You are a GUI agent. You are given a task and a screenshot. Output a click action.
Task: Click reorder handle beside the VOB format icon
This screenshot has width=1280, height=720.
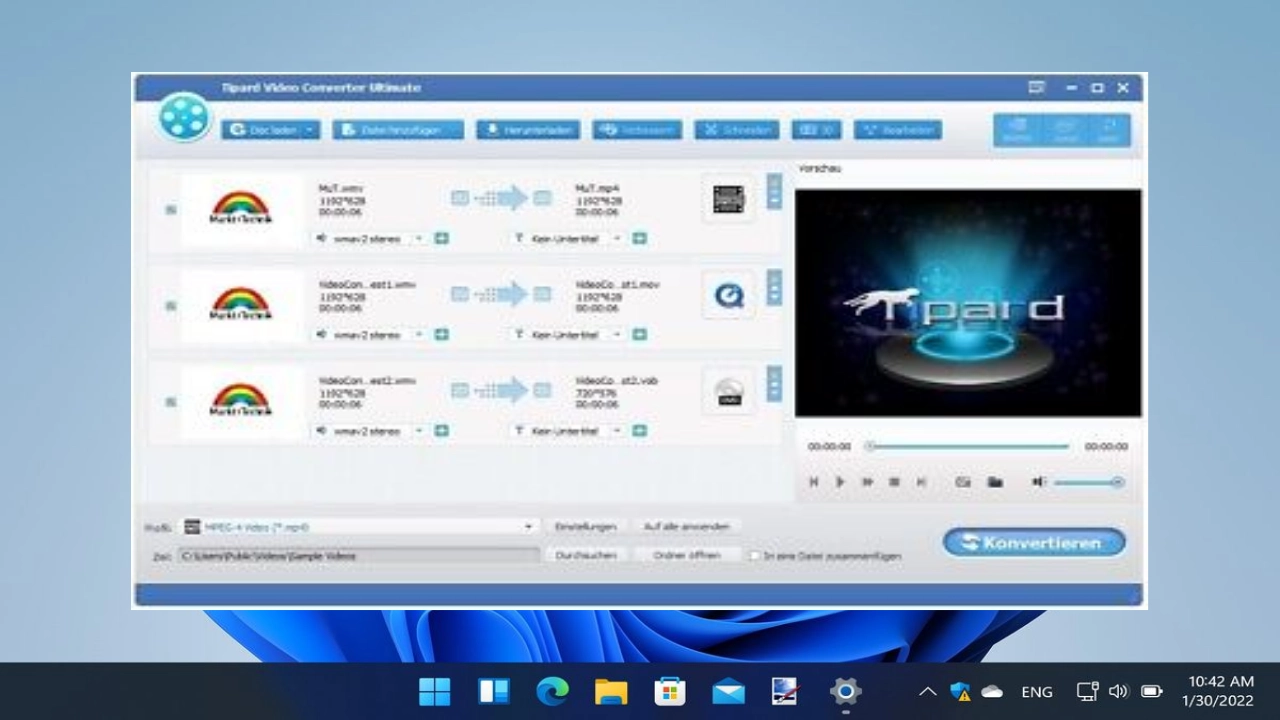click(774, 383)
